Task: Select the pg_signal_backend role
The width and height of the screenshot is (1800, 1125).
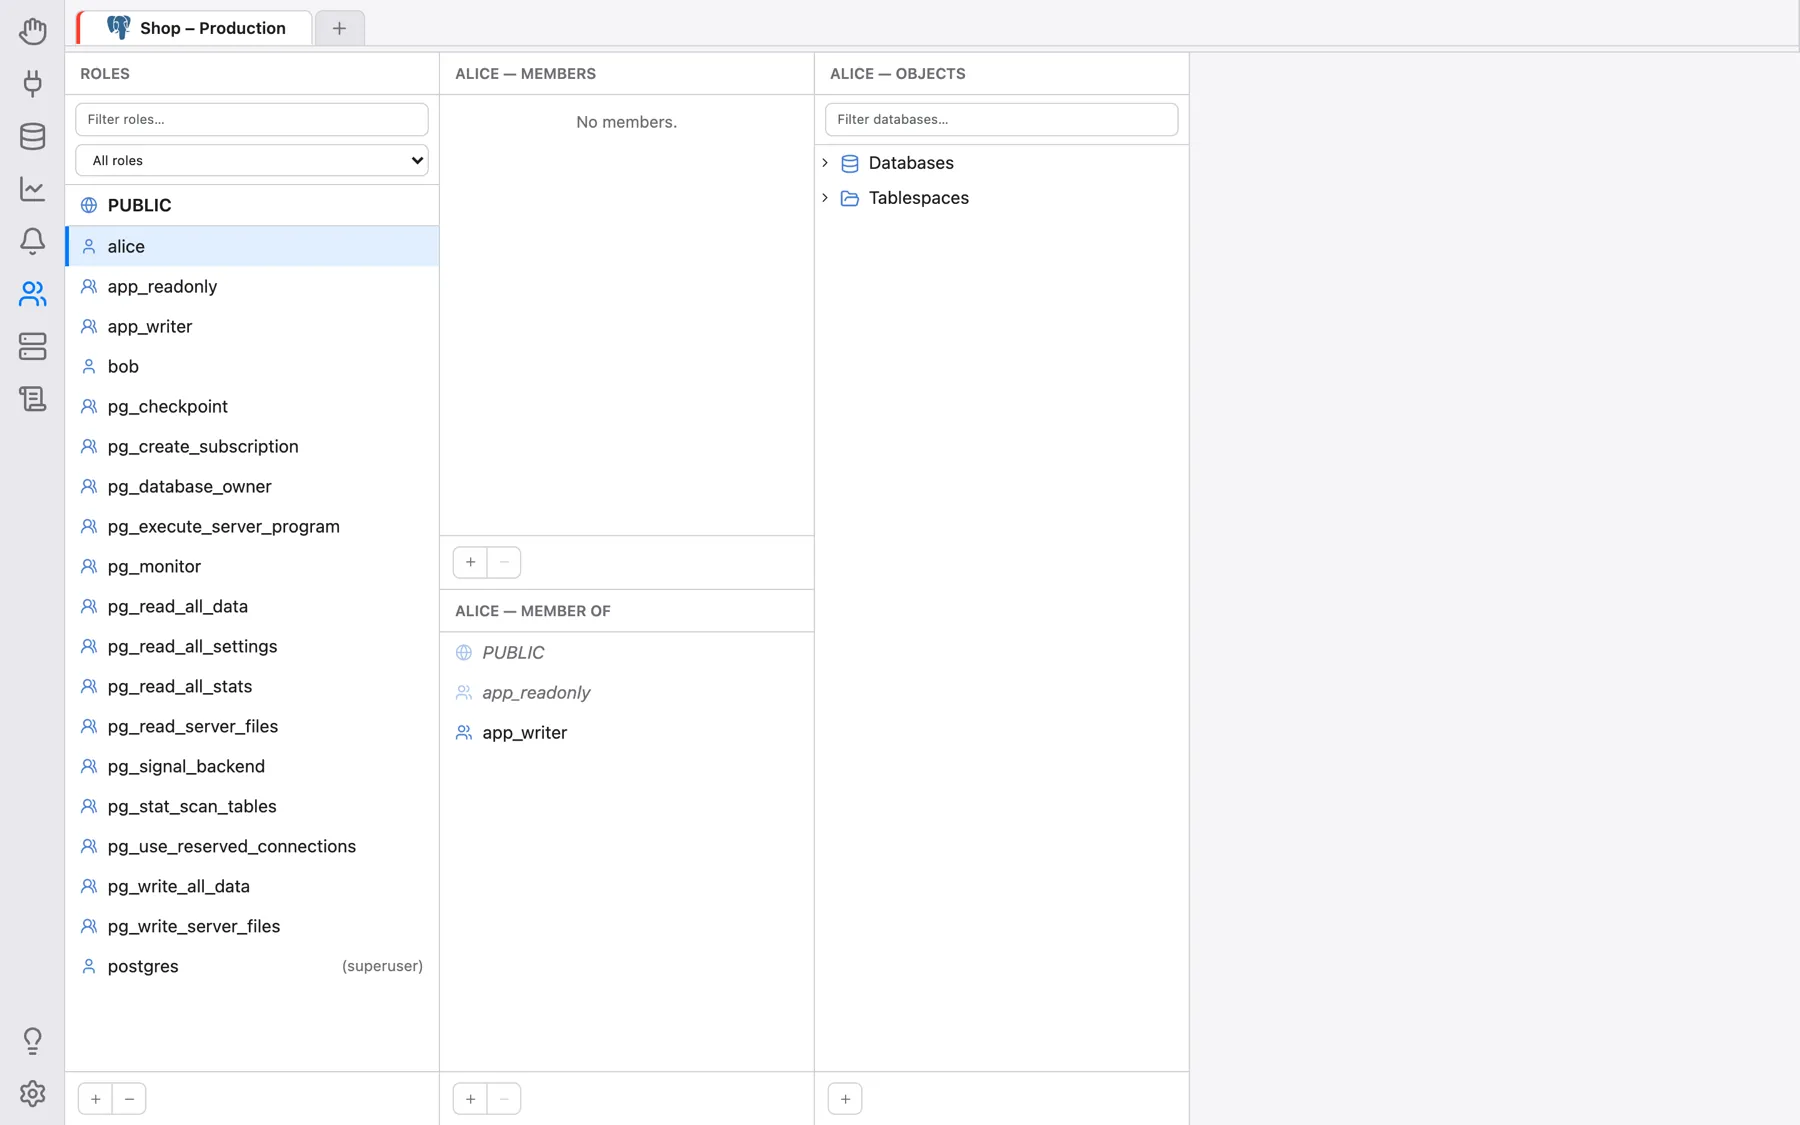Action: pyautogui.click(x=252, y=766)
